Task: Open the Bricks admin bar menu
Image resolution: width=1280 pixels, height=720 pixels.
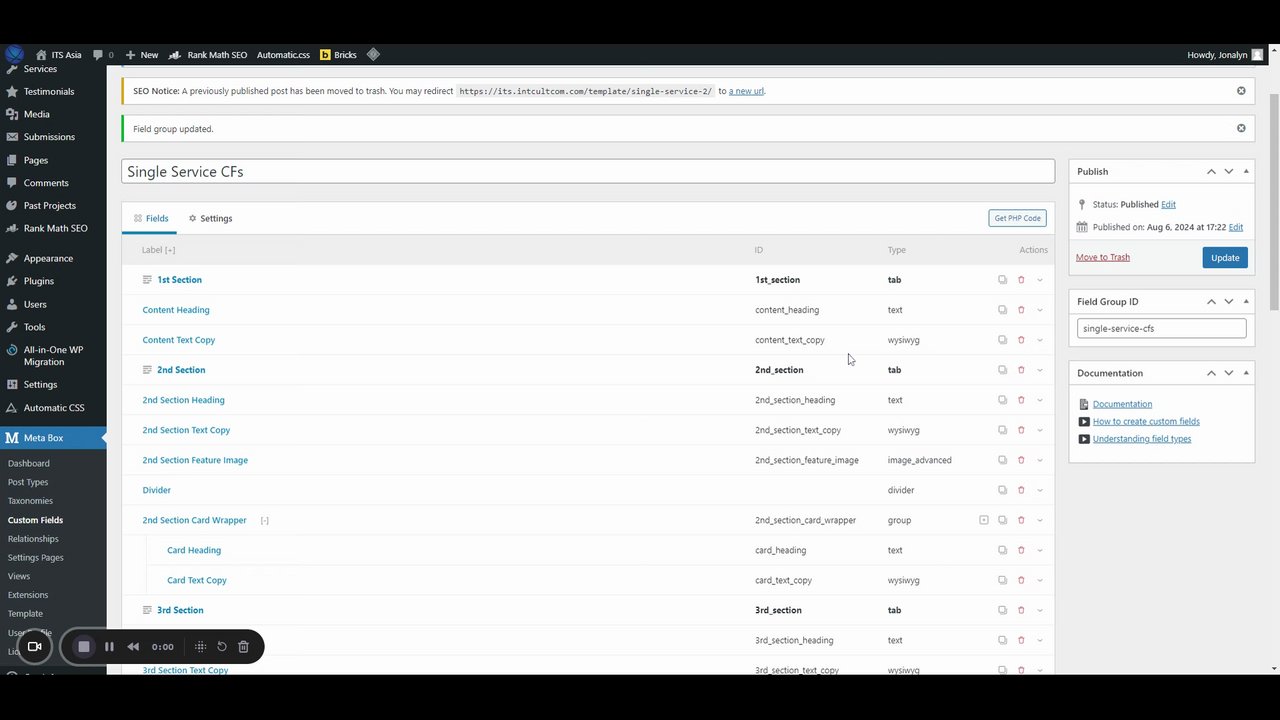Action: [x=338, y=55]
